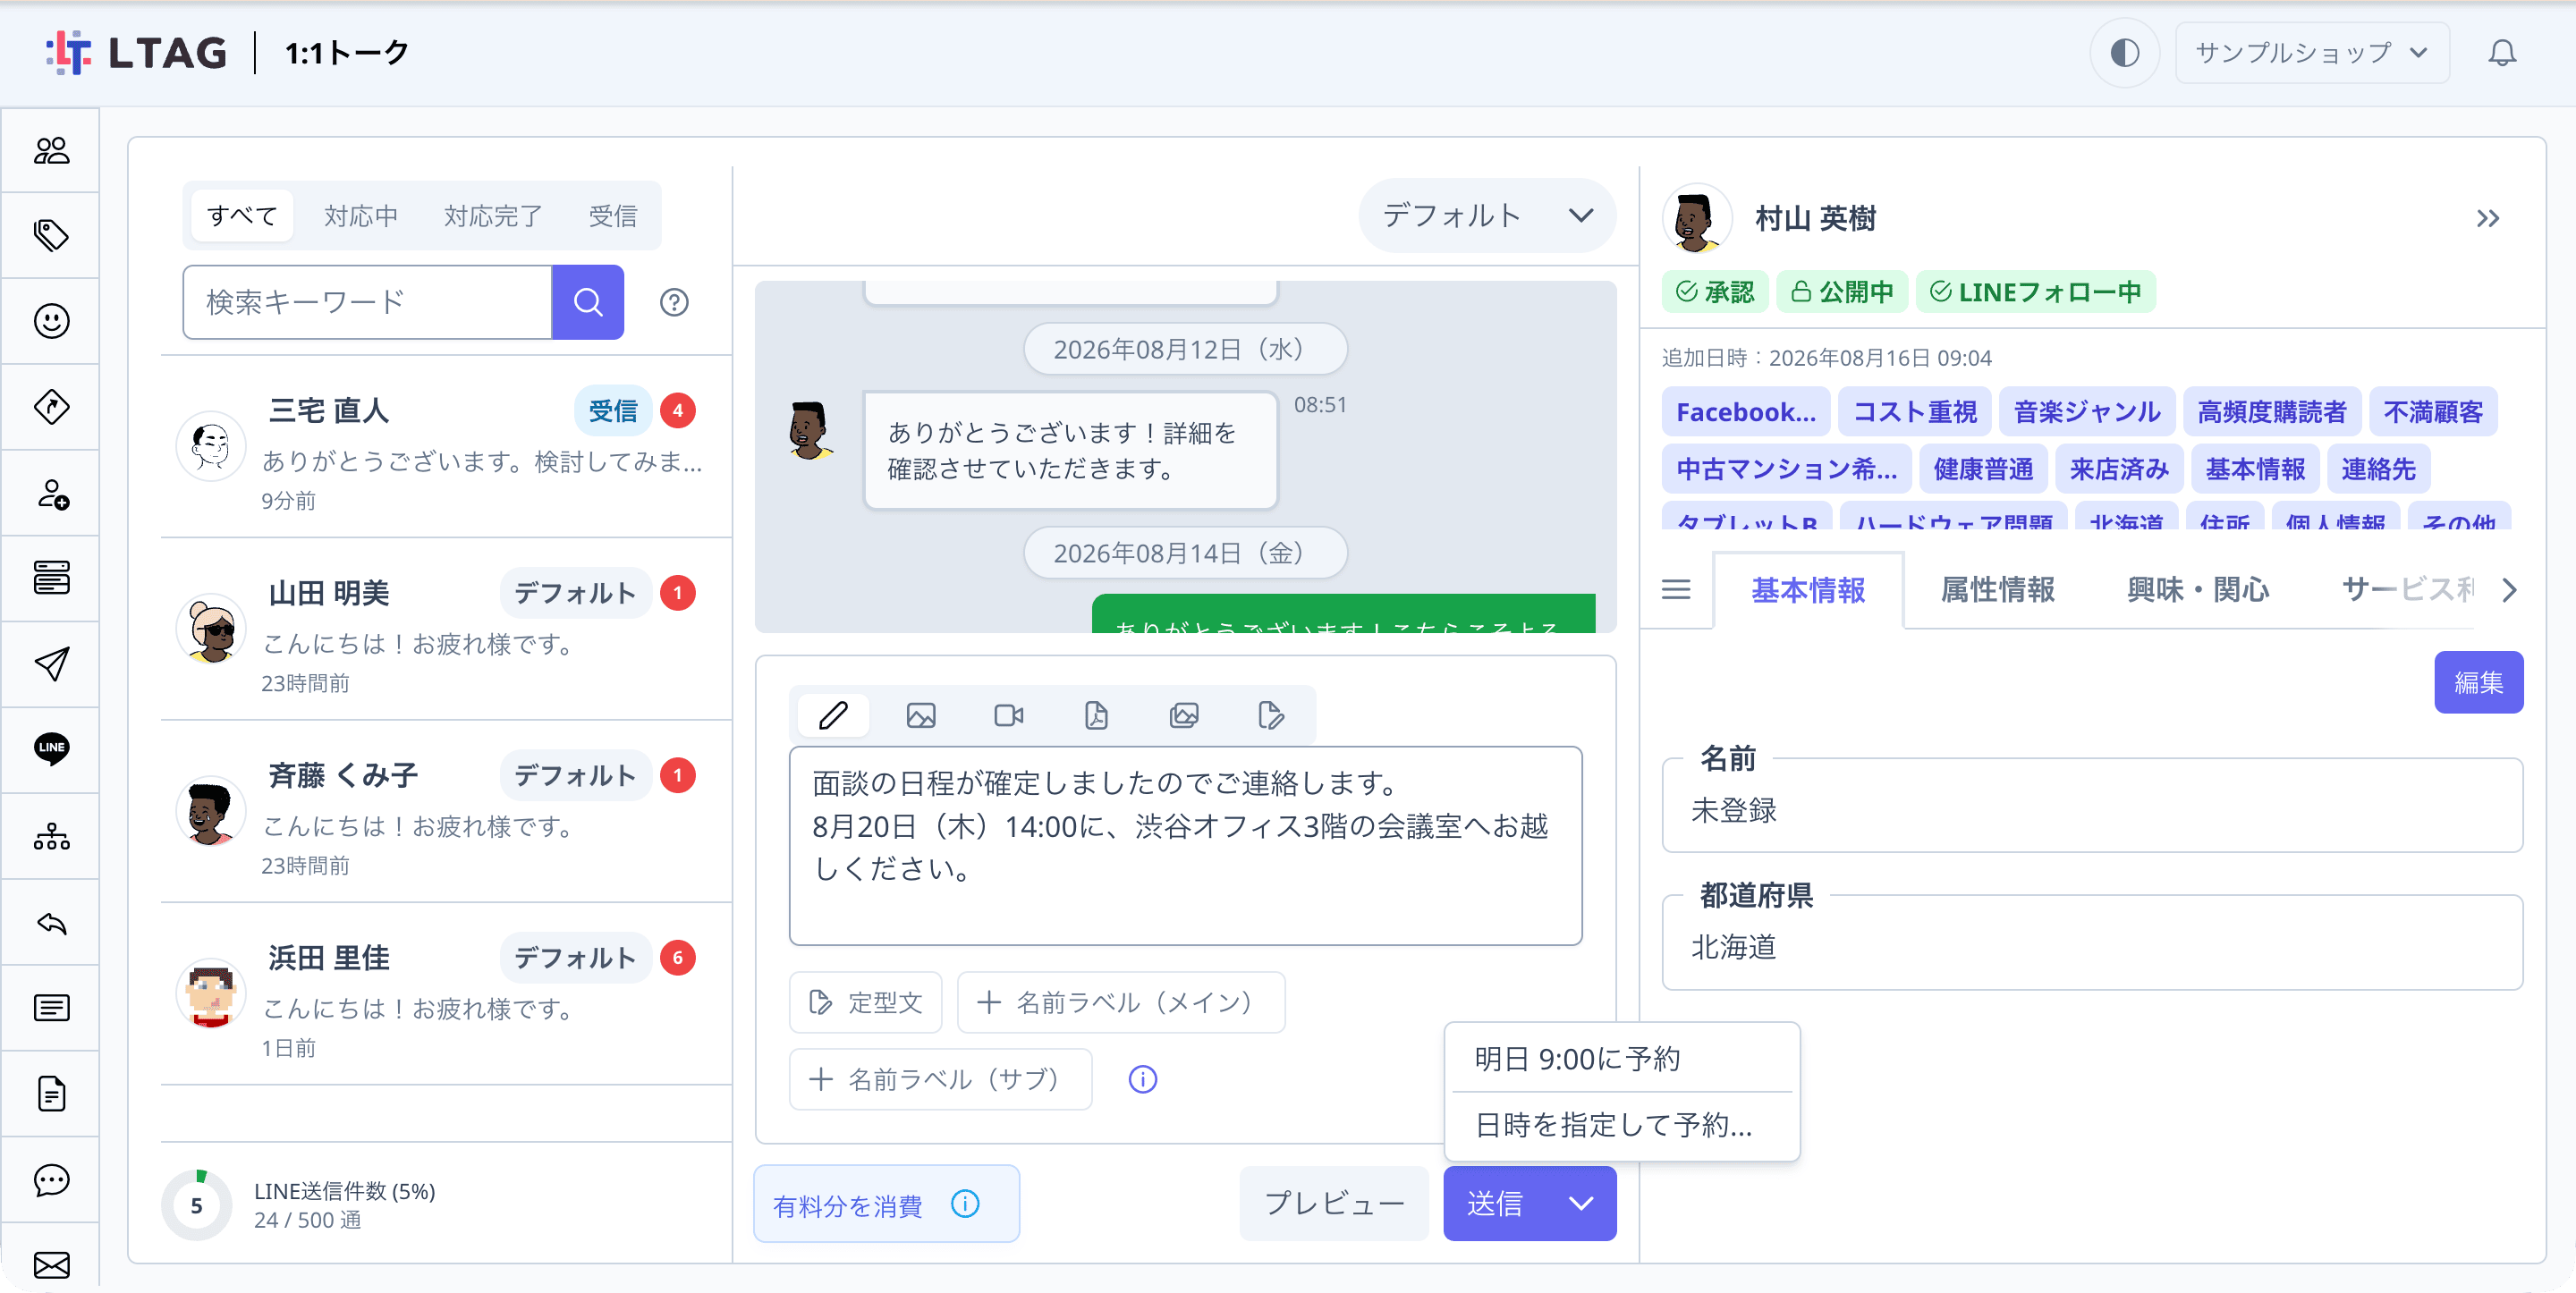Open the 属性情報 tab
2576x1293 pixels.
pos(1997,590)
